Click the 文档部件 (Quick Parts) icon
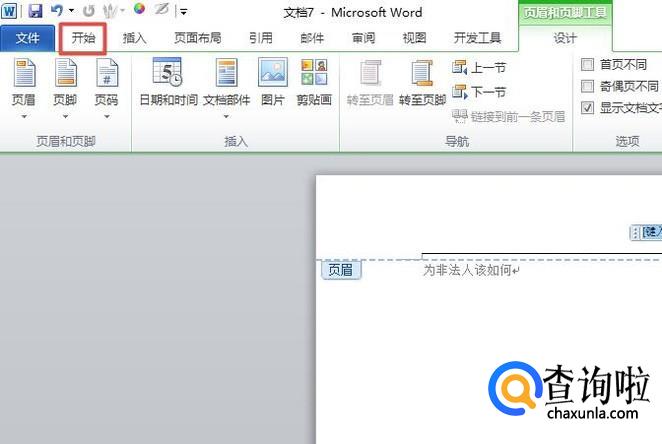Image resolution: width=662 pixels, height=444 pixels. pos(227,73)
